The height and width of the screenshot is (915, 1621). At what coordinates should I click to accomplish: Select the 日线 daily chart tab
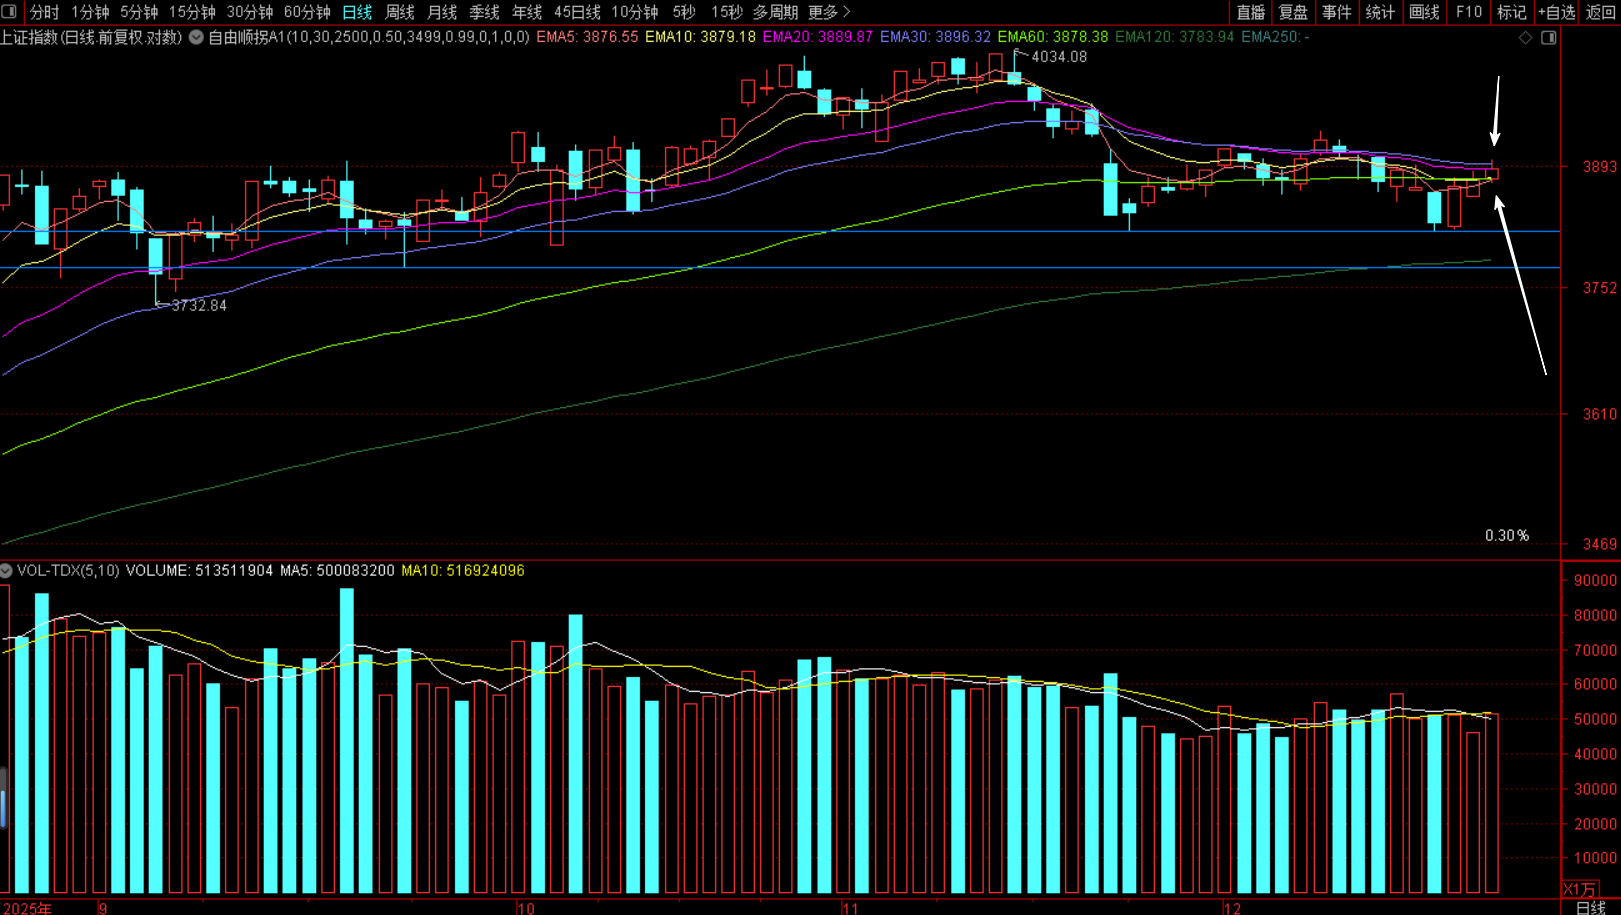357,12
